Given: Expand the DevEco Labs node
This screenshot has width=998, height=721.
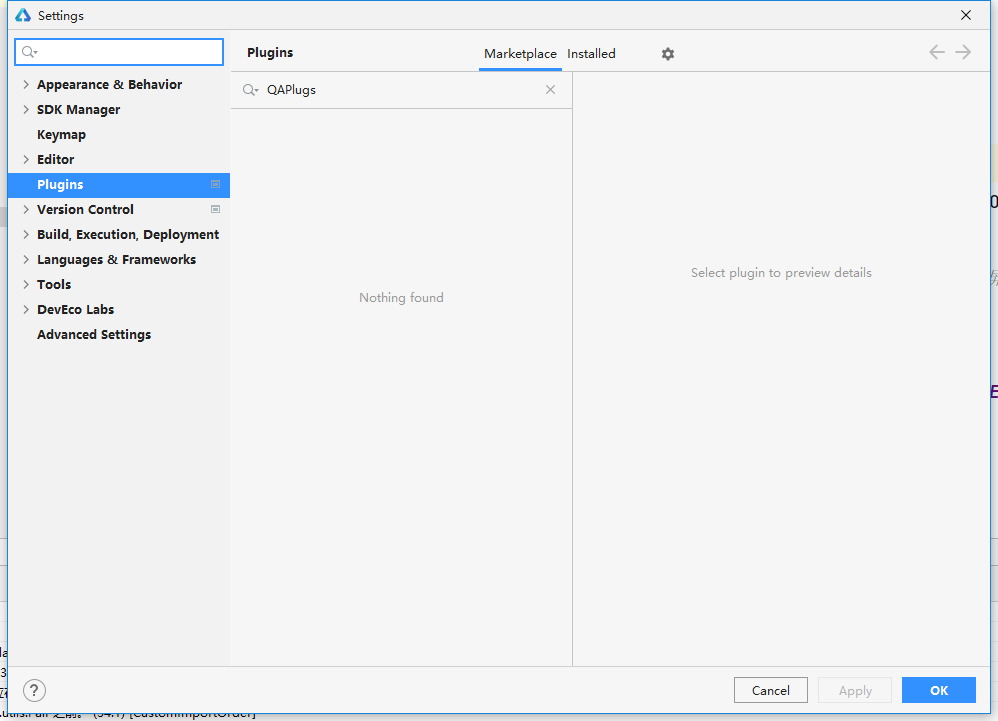Looking at the screenshot, I should pyautogui.click(x=26, y=309).
